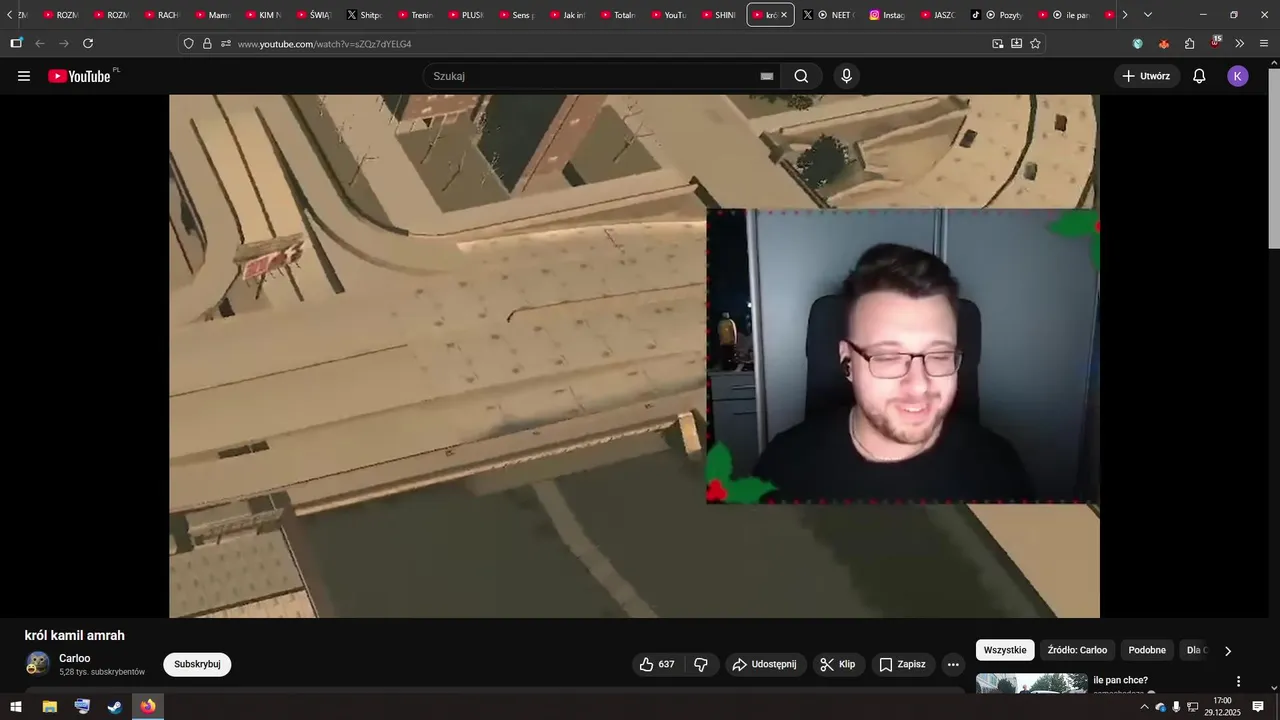Screen dimensions: 1280x720
Task: Switch to the Shitpo X tab
Action: 365,15
